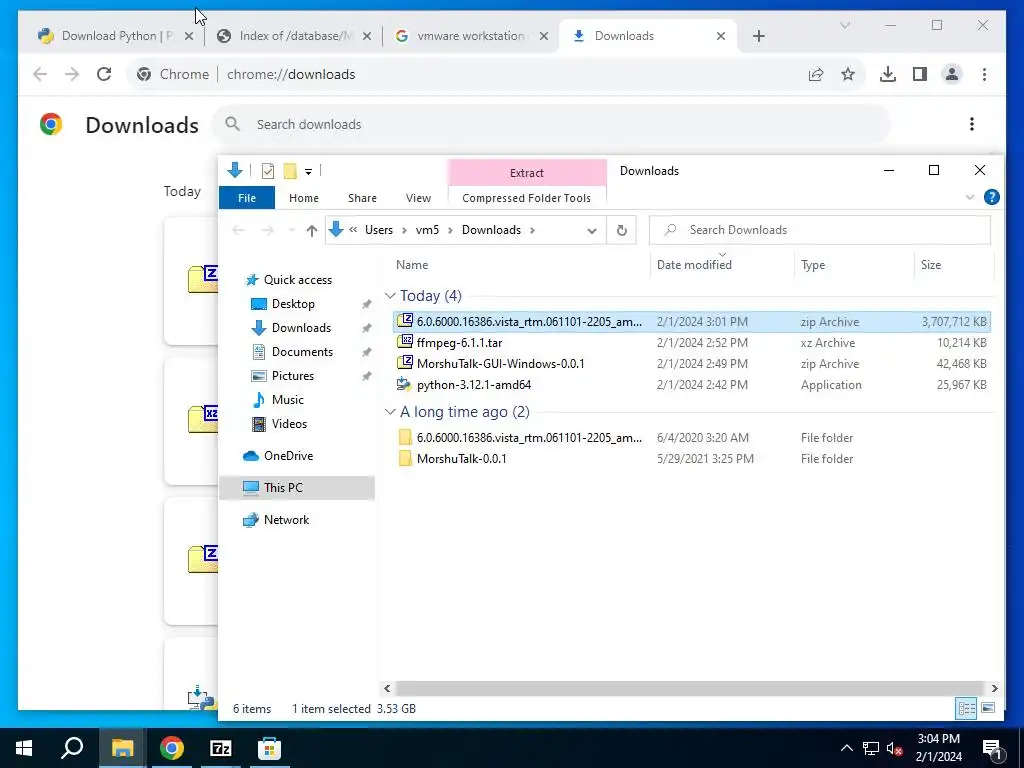Collapse the A long time ago group
This screenshot has height=768, width=1024.
(x=391, y=412)
